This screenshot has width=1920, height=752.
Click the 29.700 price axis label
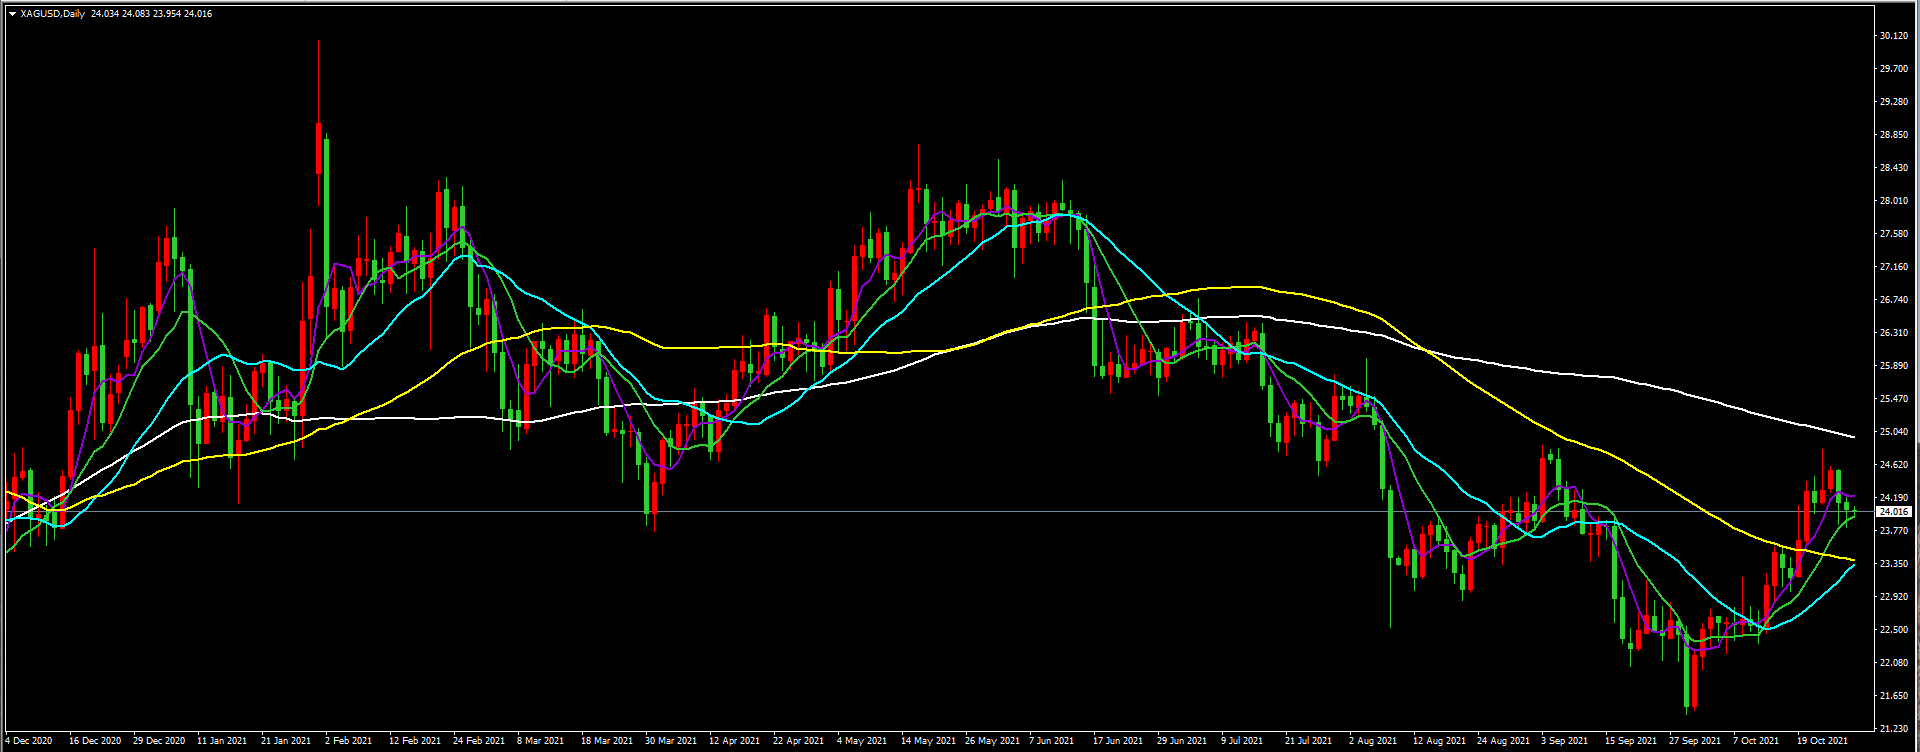point(1892,69)
